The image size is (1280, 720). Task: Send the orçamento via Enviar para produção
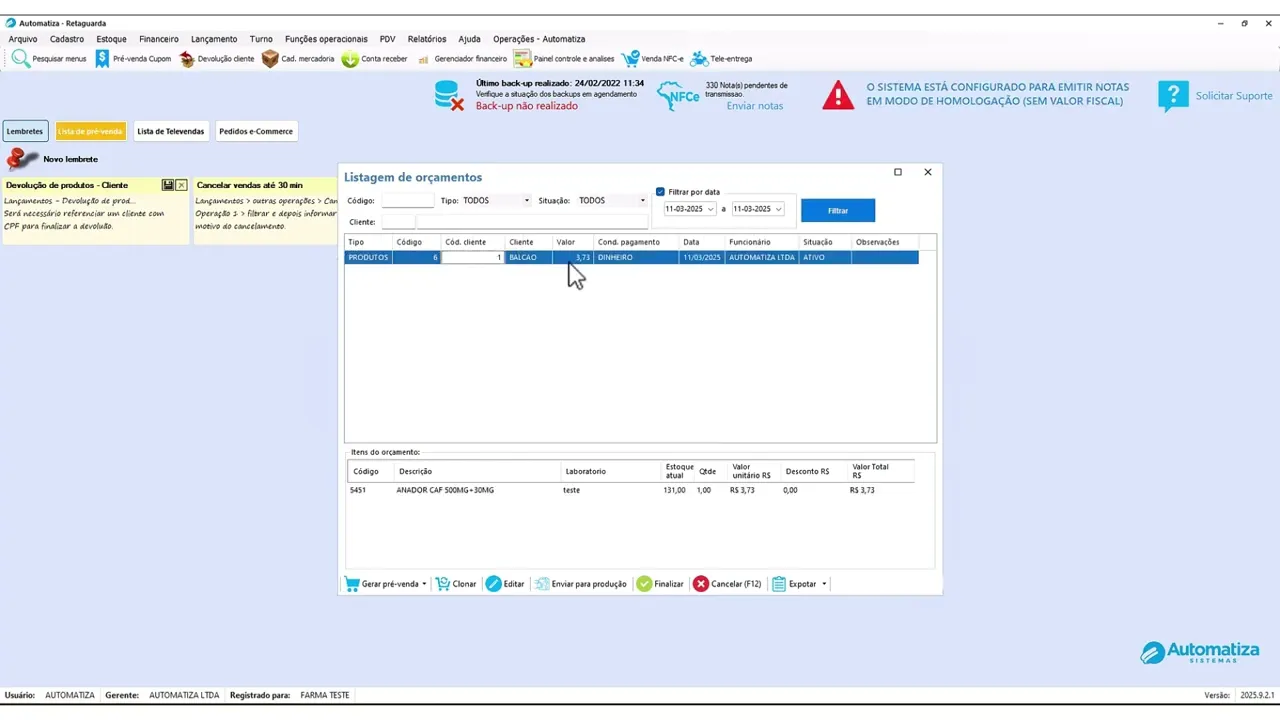pyautogui.click(x=581, y=584)
